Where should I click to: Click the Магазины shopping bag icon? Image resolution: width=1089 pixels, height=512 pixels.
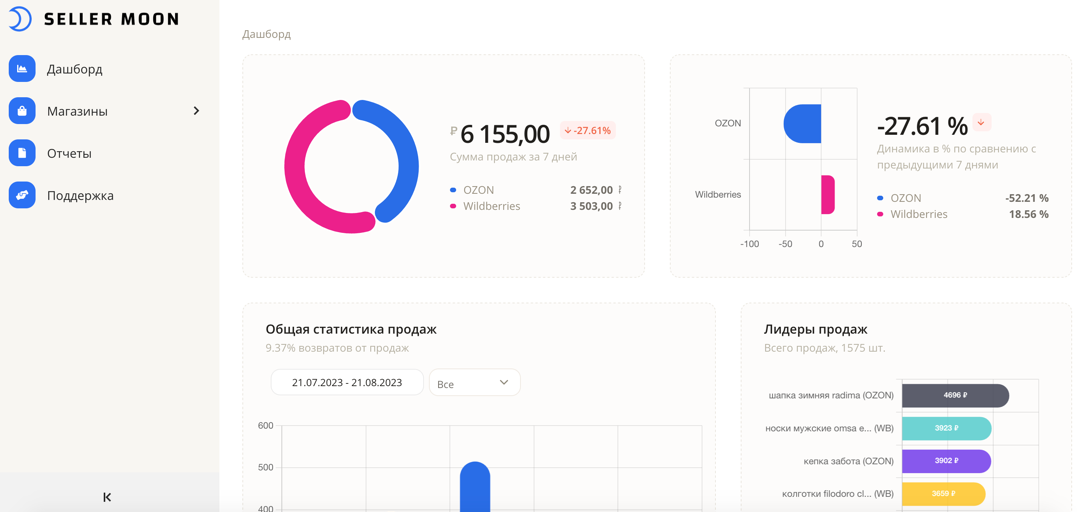tap(22, 110)
